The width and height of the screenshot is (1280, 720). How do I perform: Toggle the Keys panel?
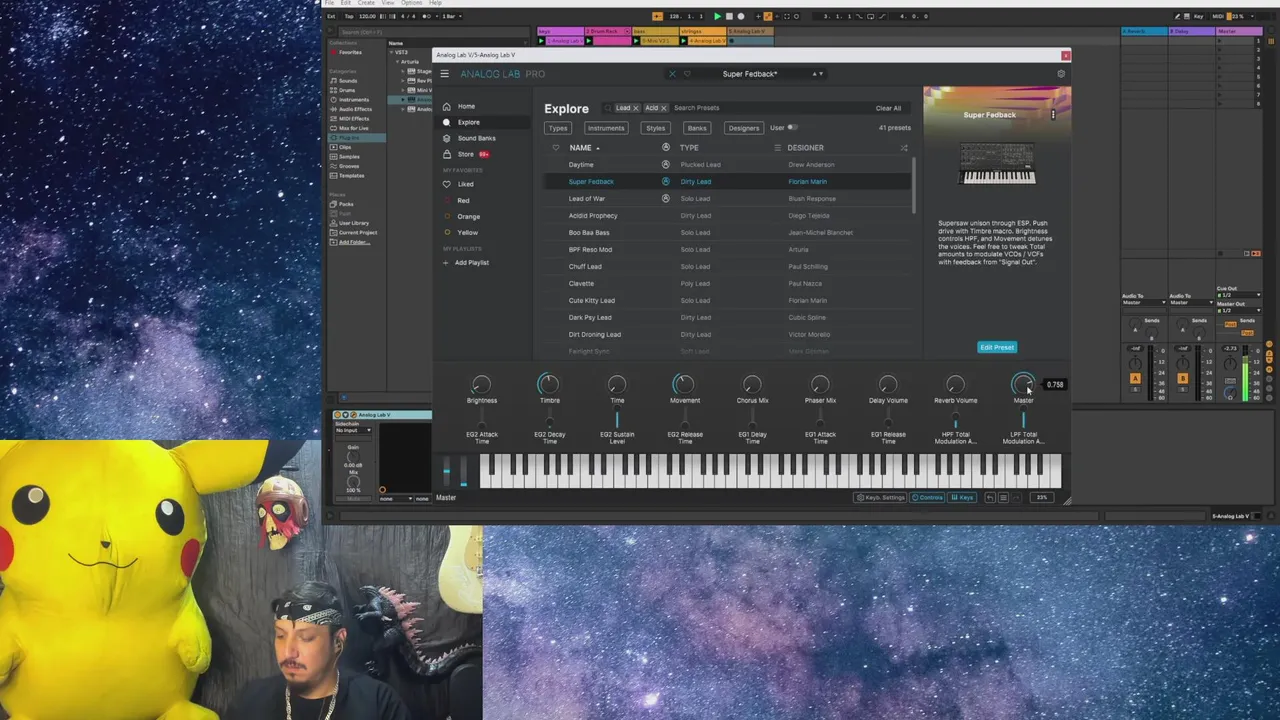point(962,497)
